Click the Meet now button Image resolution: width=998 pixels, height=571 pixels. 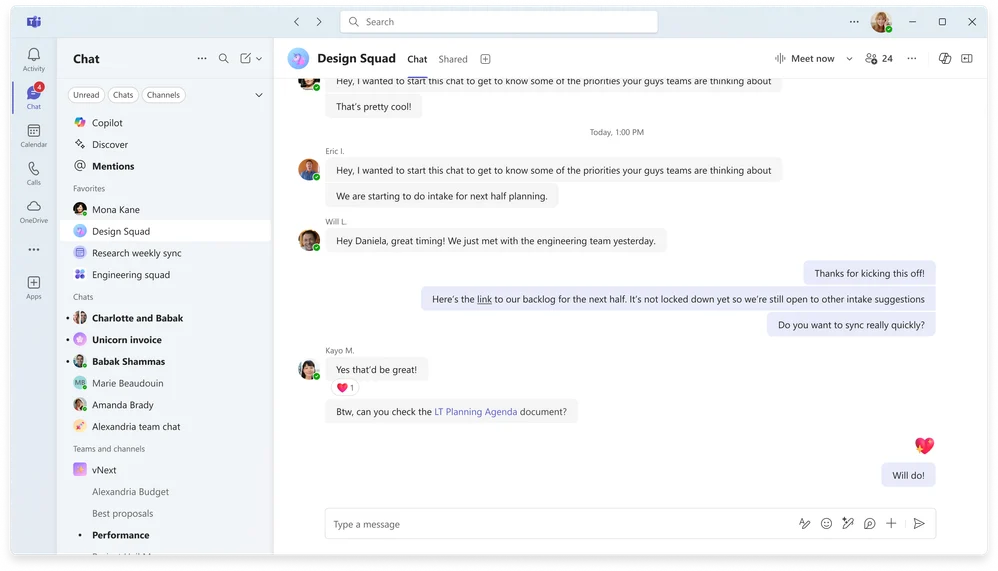(x=805, y=59)
